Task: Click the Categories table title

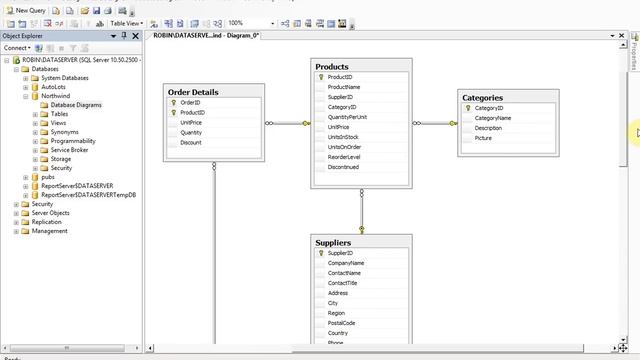Action: [x=482, y=98]
